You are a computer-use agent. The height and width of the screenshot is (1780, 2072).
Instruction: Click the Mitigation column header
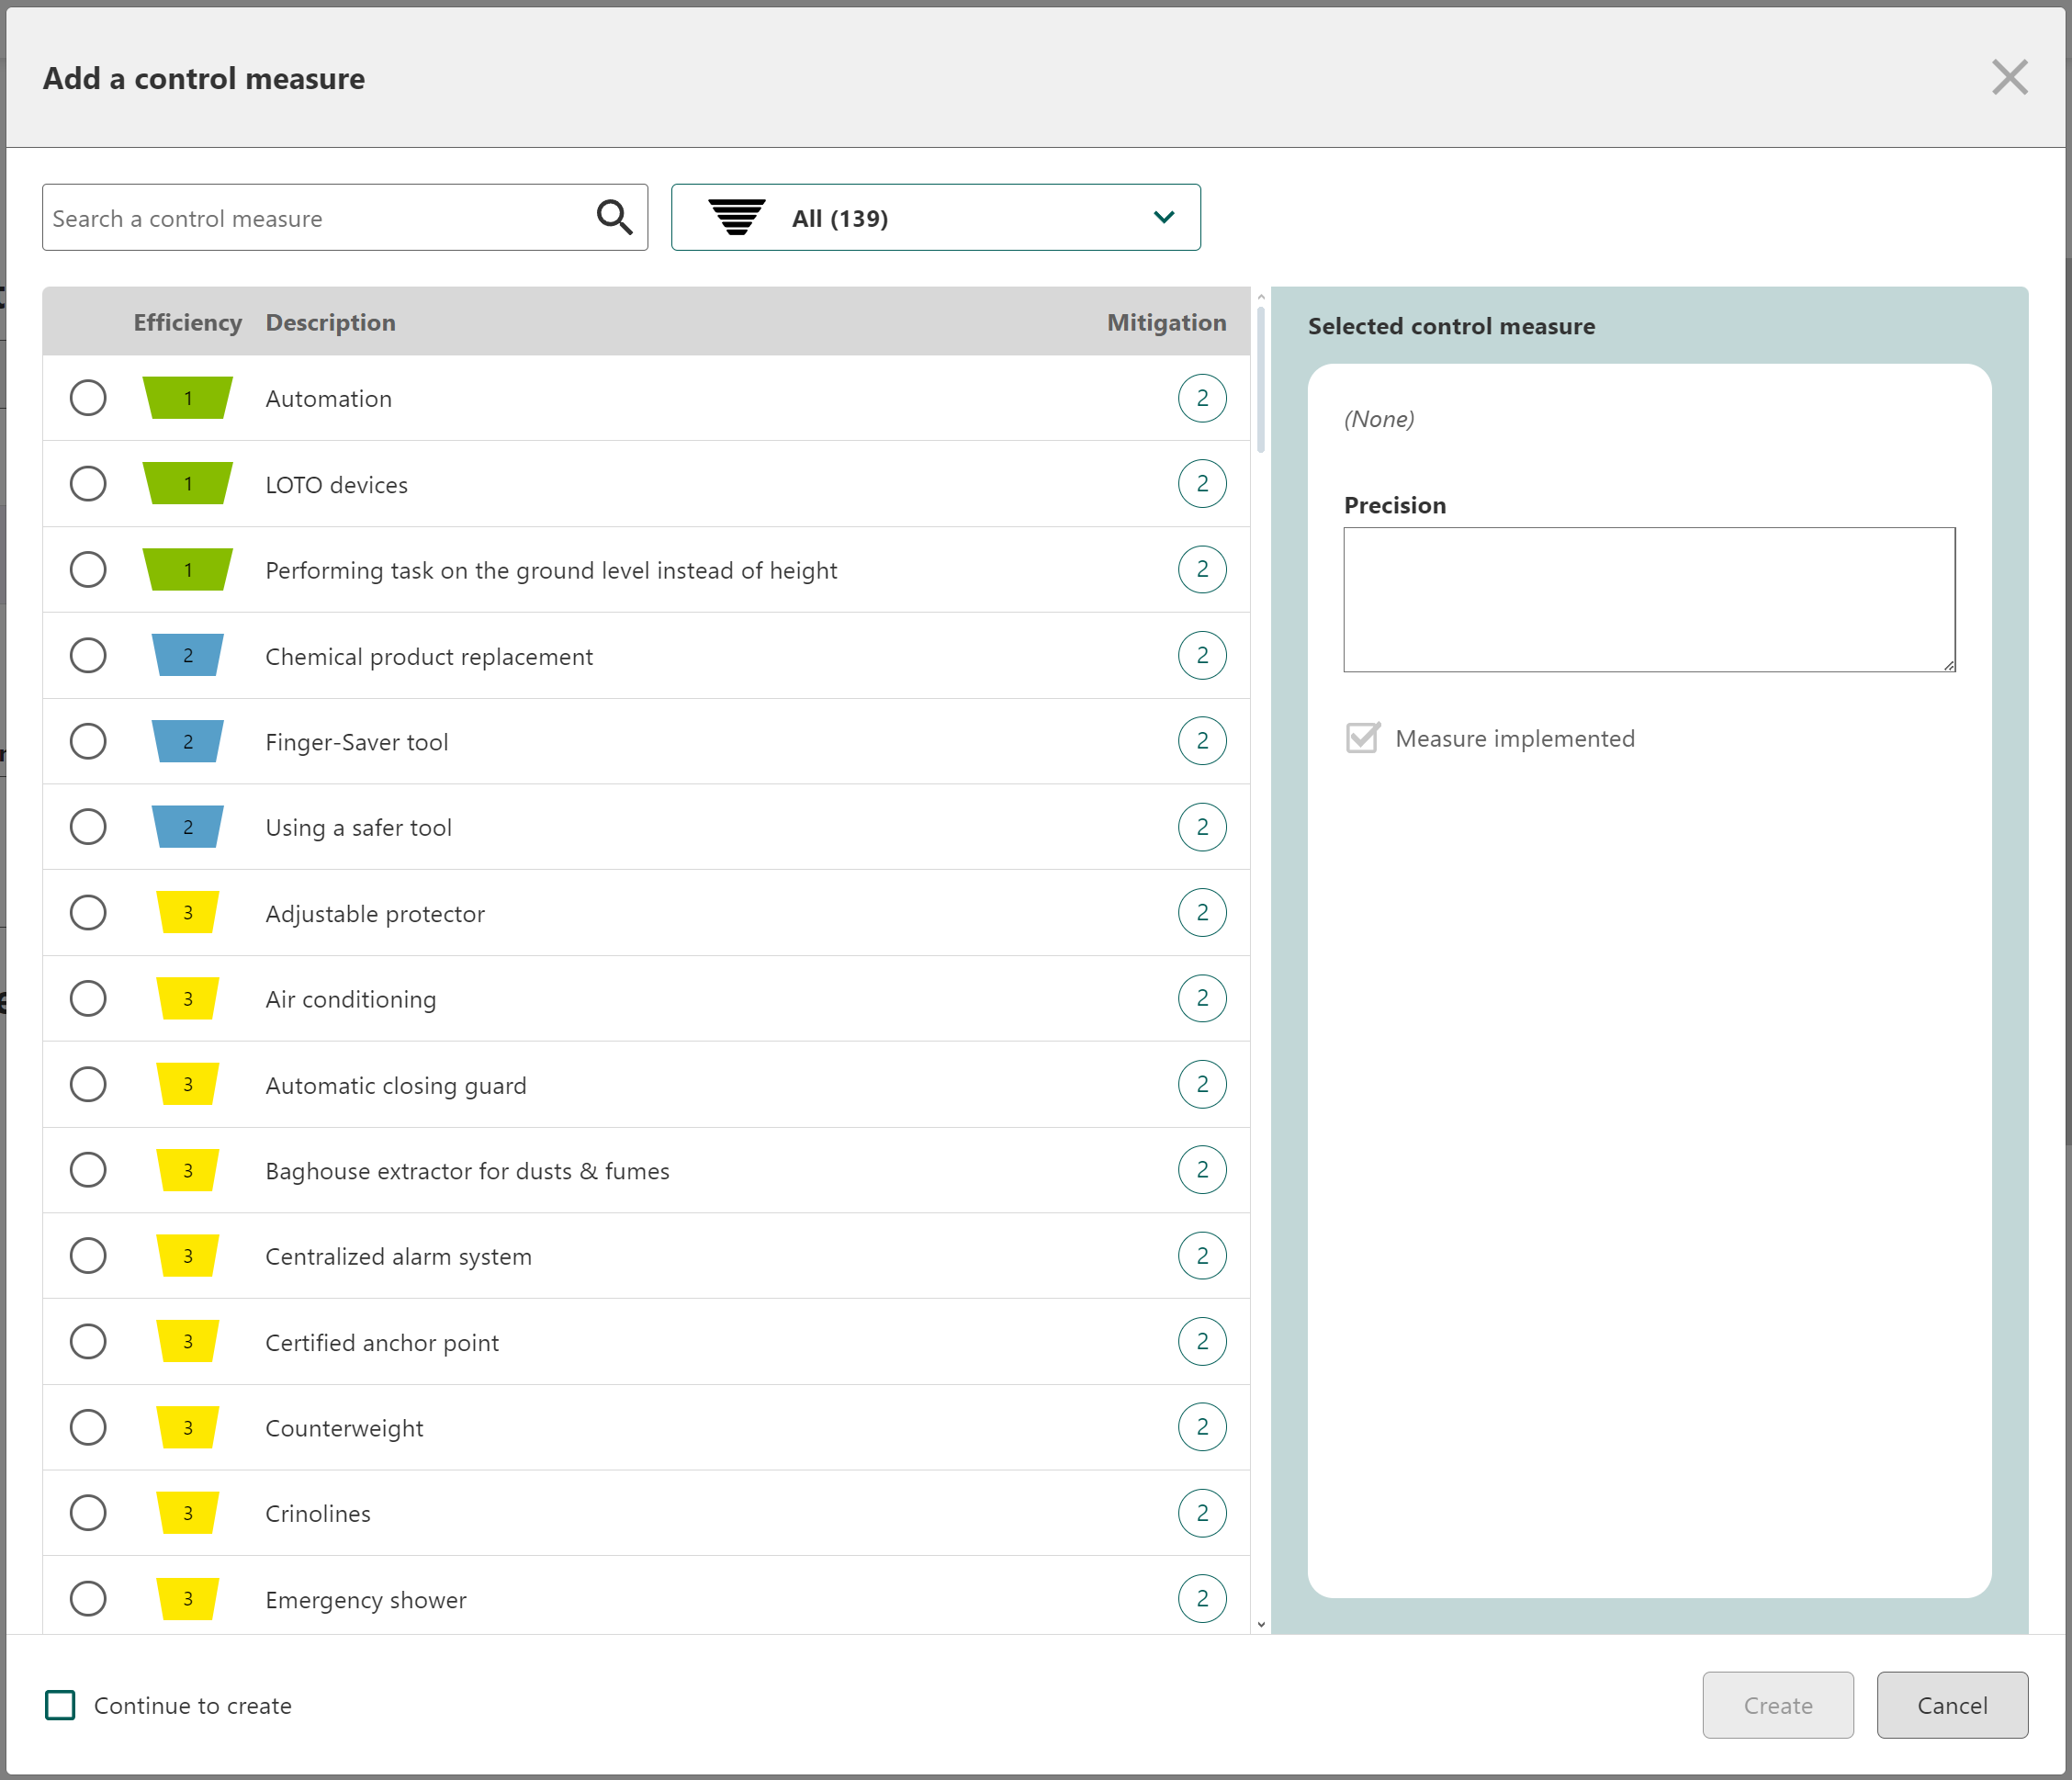coord(1165,322)
